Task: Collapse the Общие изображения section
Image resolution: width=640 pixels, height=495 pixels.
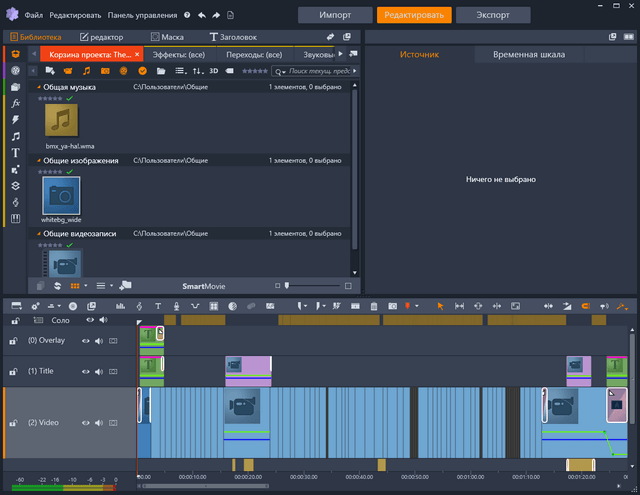Action: click(x=40, y=161)
